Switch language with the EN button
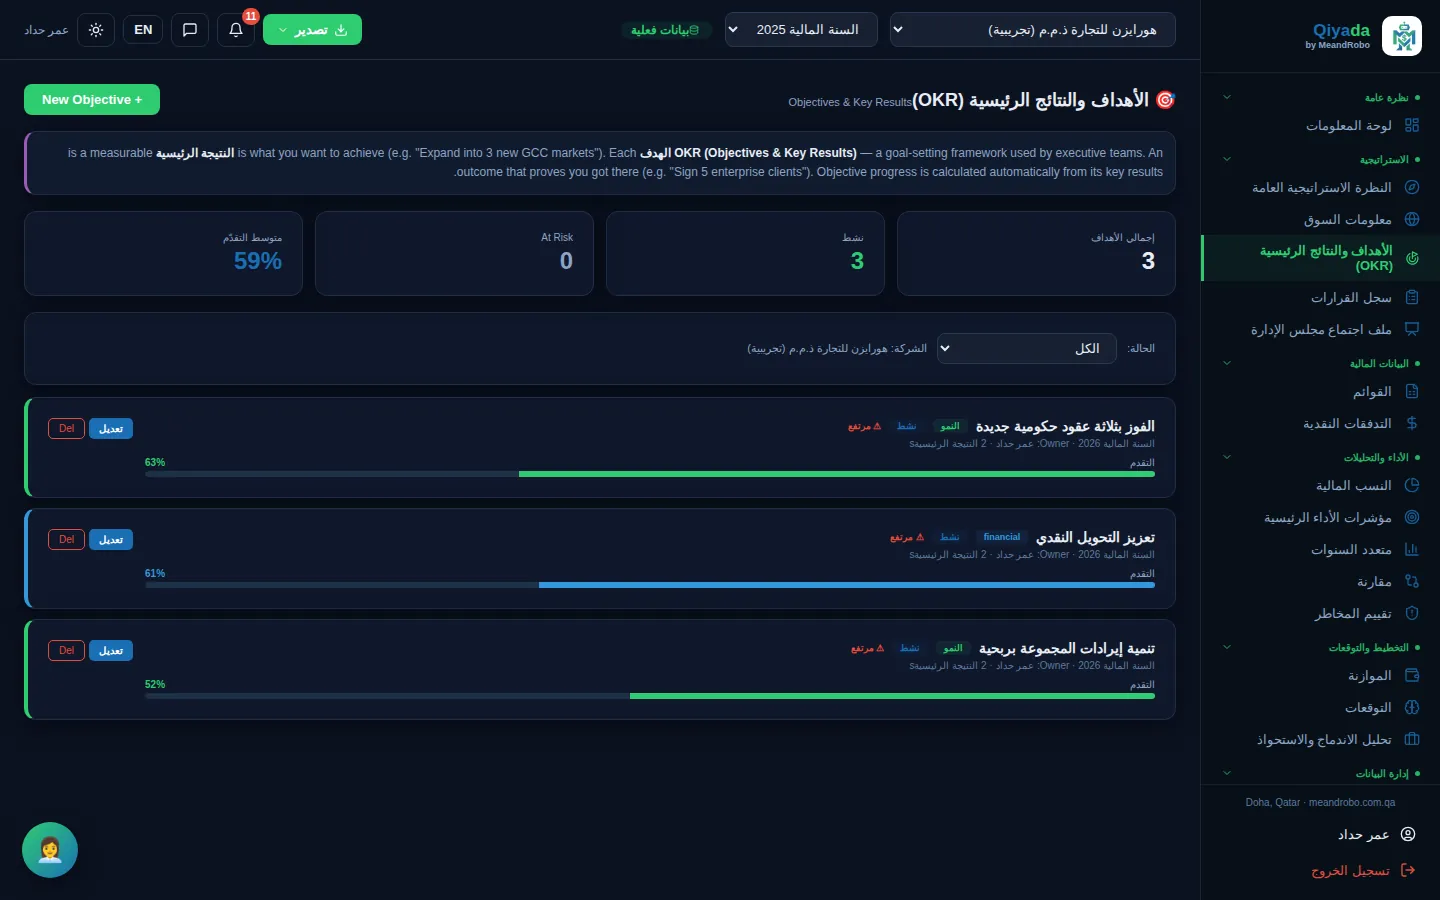 [143, 30]
